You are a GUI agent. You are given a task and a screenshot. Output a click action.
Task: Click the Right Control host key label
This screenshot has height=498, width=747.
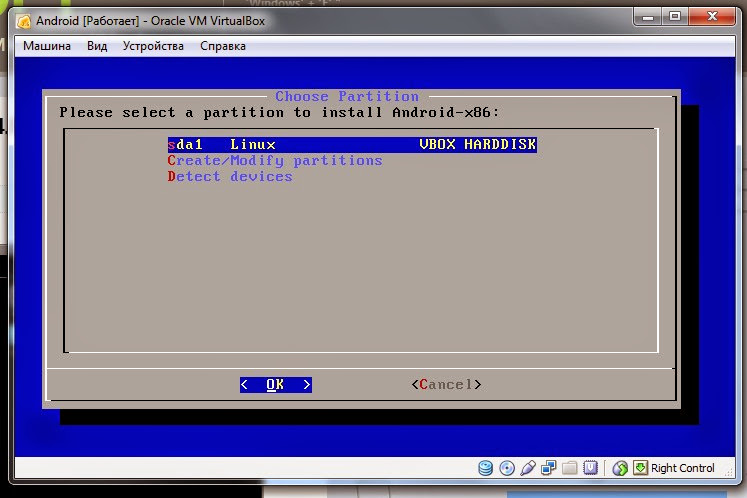(x=682, y=468)
